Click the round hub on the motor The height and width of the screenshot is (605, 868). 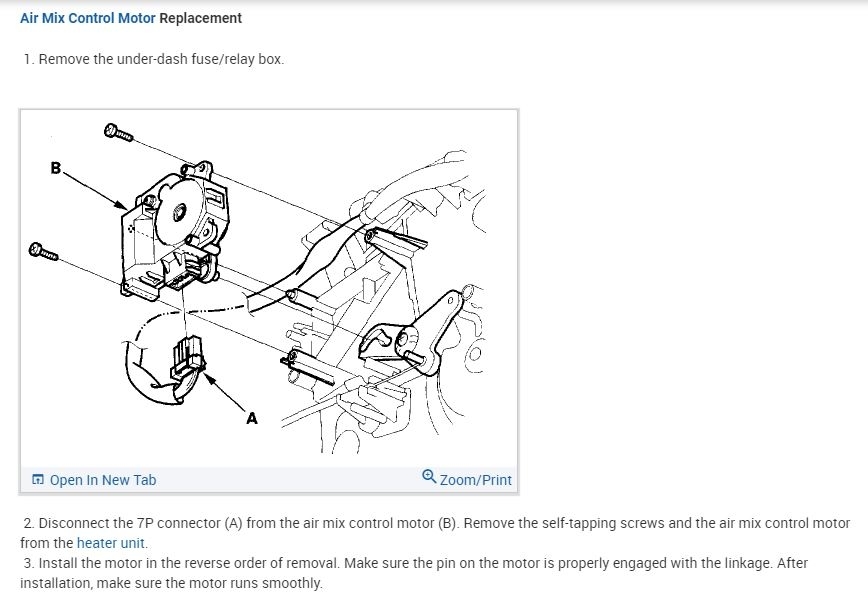[180, 211]
